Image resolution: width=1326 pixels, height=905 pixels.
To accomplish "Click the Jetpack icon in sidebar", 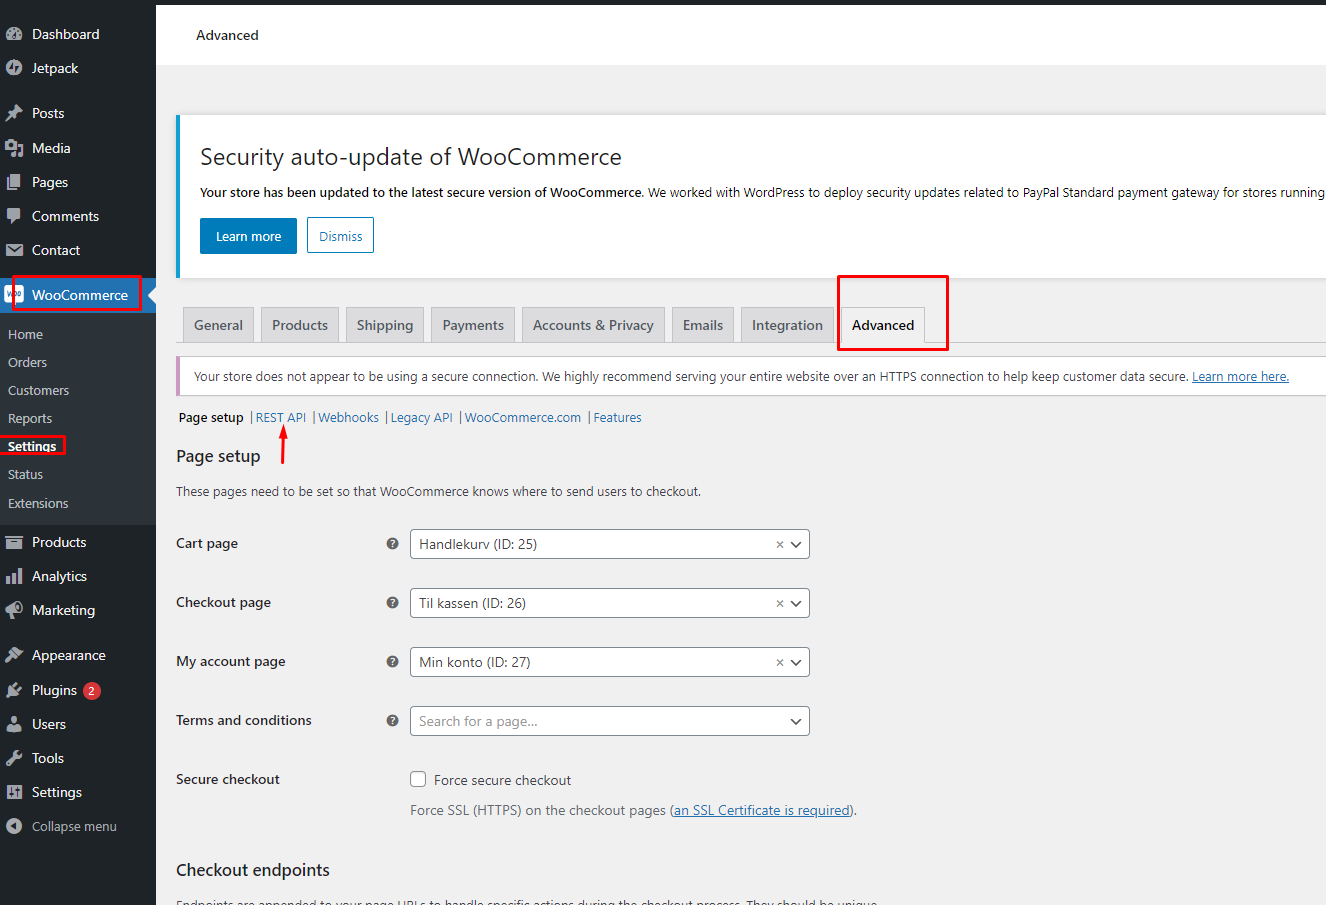I will tap(14, 68).
